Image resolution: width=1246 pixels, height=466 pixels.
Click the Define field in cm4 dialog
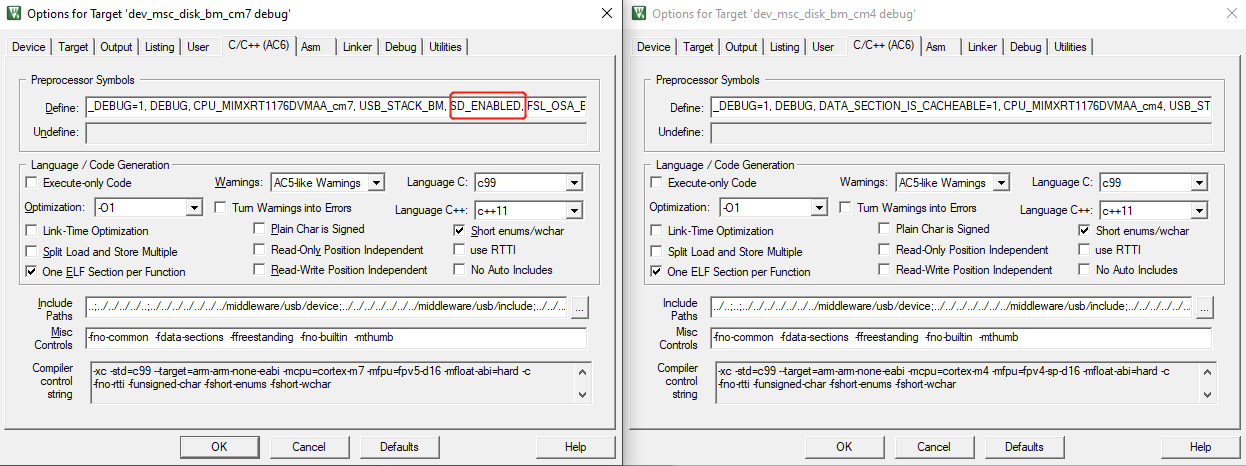(961, 106)
